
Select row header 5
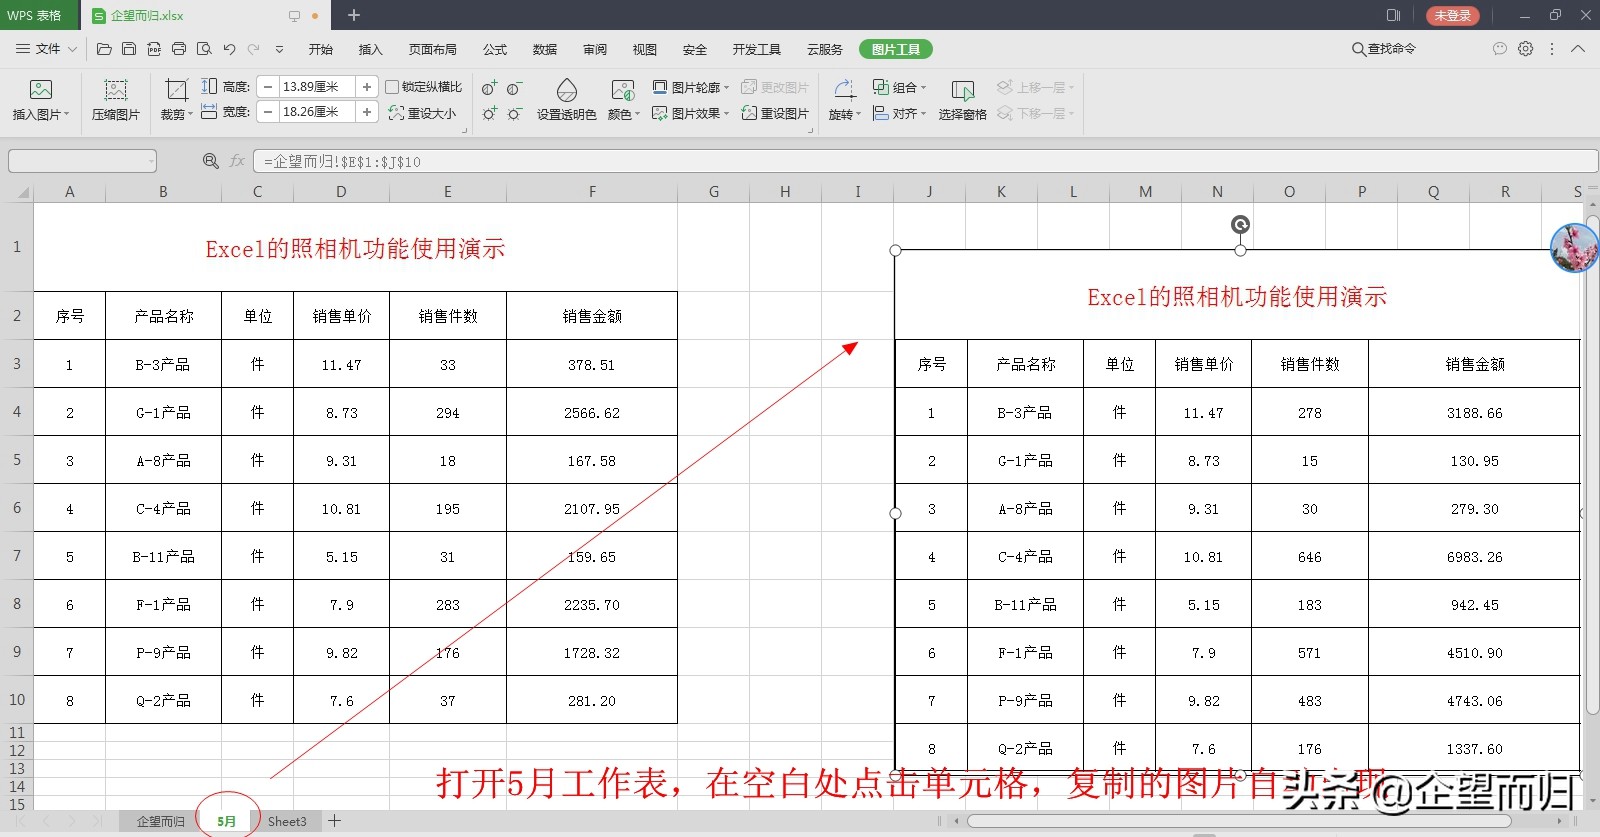pyautogui.click(x=17, y=460)
